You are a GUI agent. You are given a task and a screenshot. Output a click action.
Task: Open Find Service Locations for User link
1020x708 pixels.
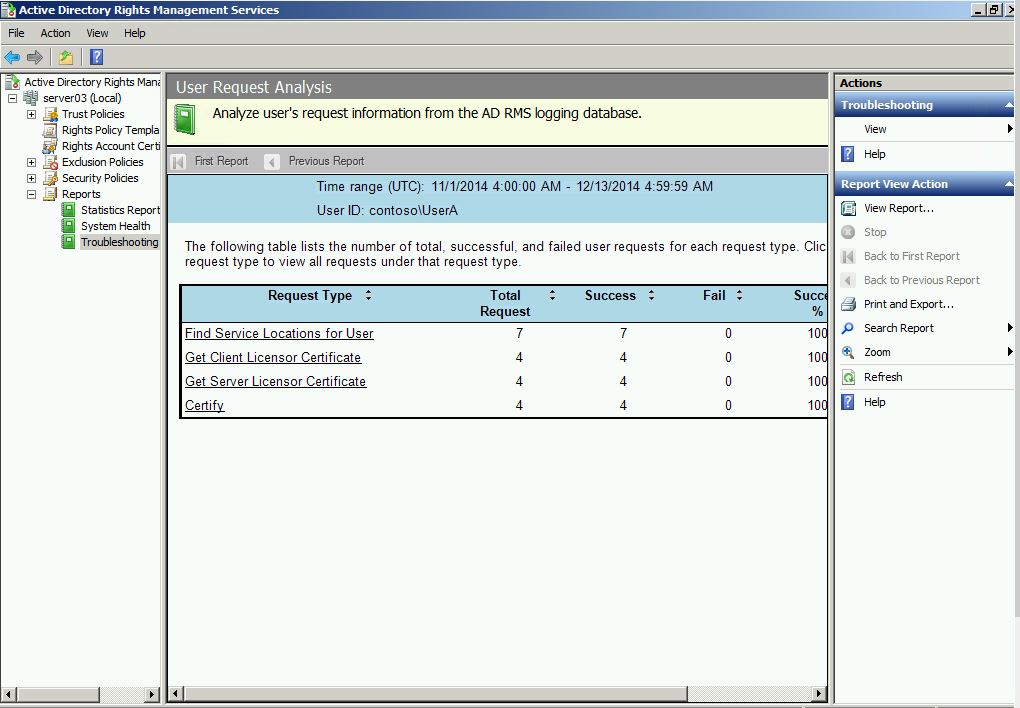point(279,333)
